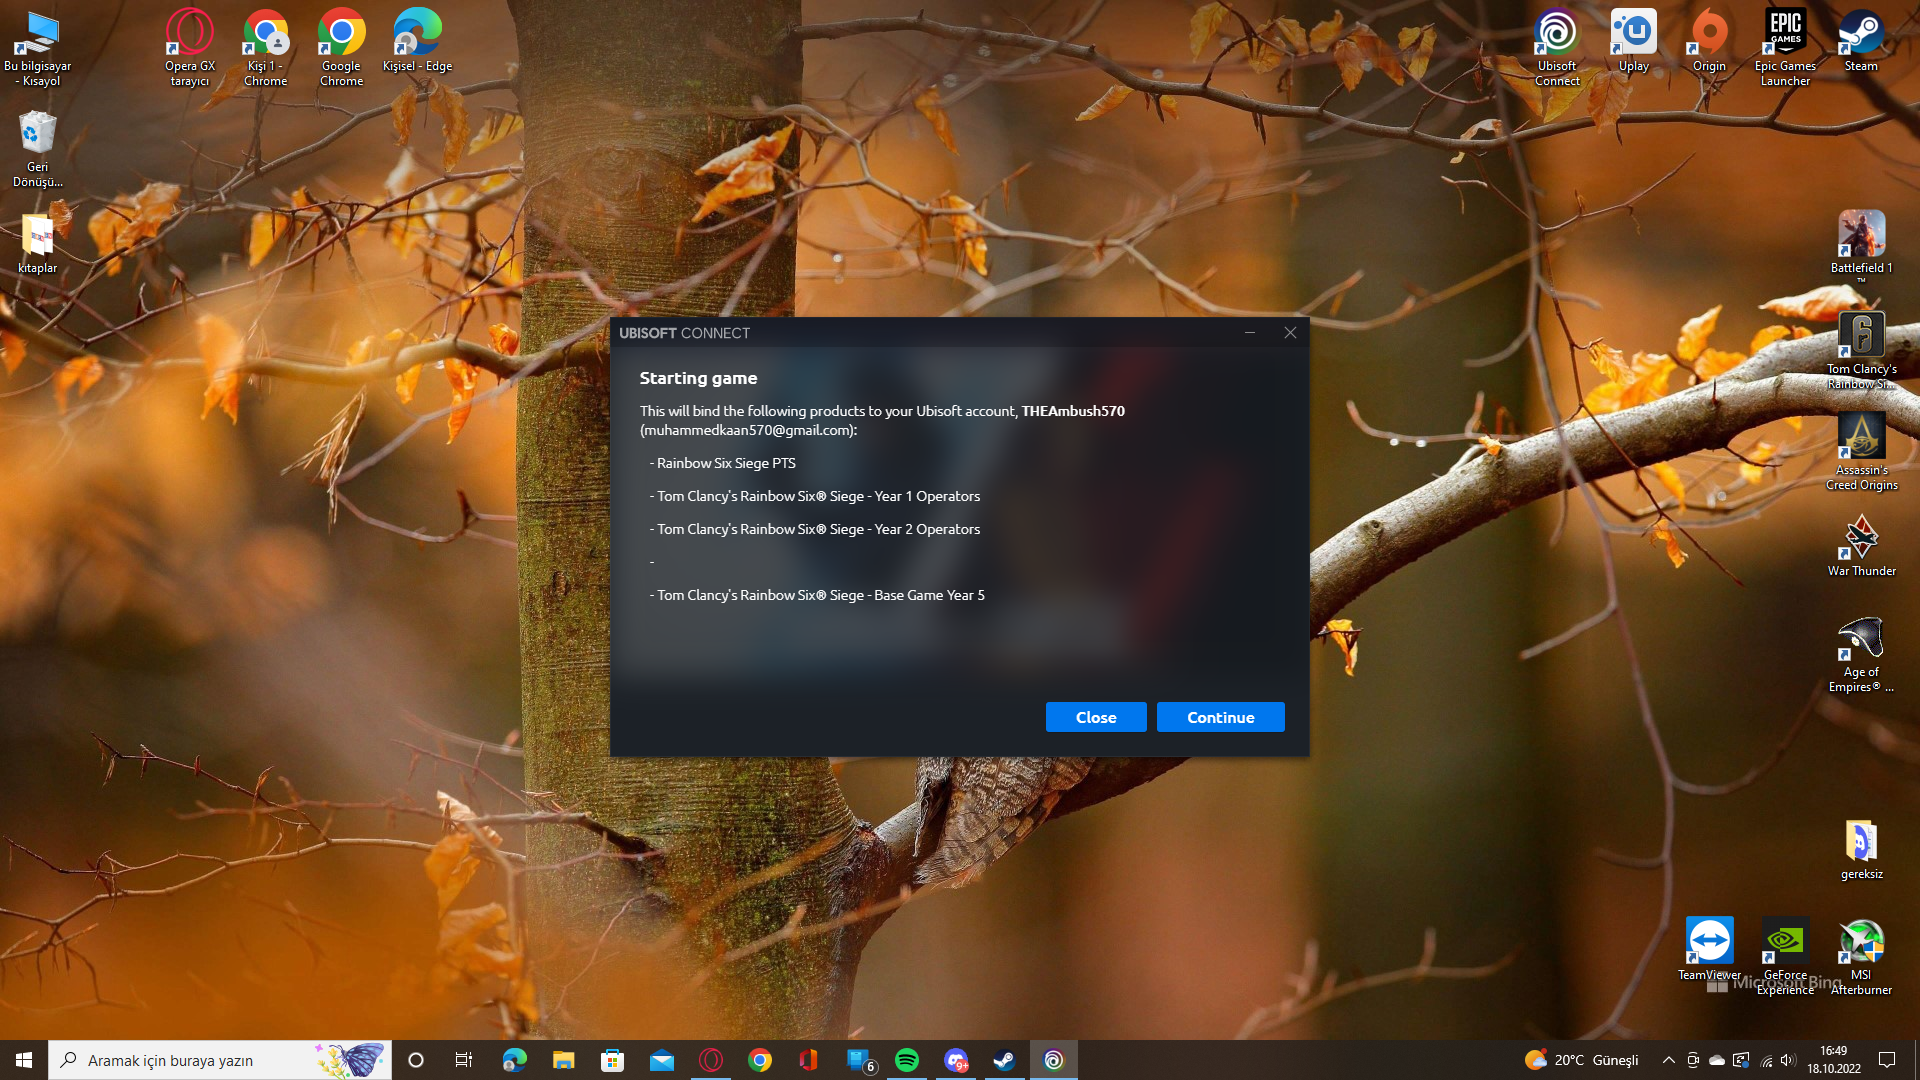Open the Windows Start menu
The width and height of the screenshot is (1920, 1080).
click(24, 1060)
